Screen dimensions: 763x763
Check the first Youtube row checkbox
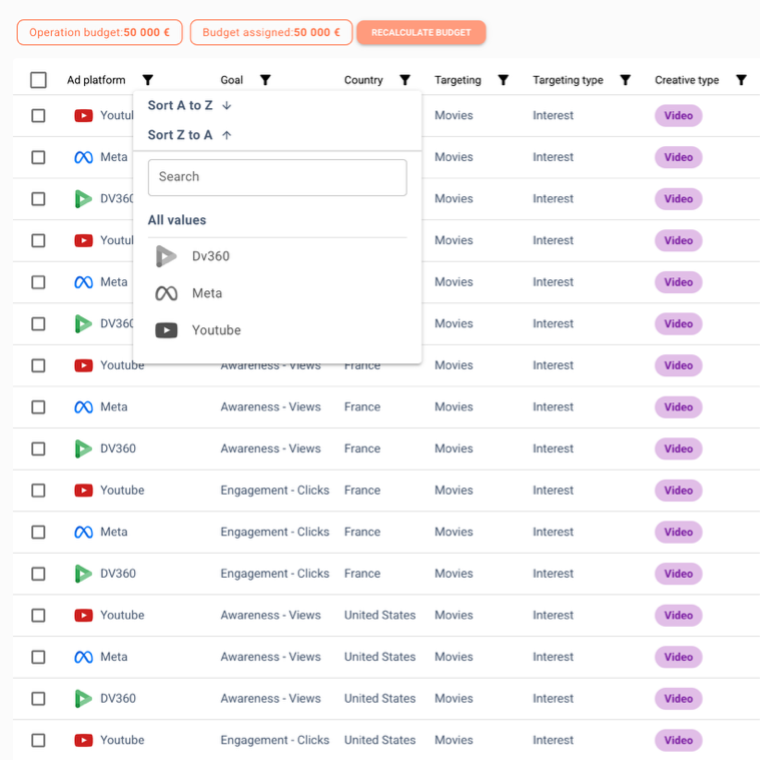click(x=38, y=116)
